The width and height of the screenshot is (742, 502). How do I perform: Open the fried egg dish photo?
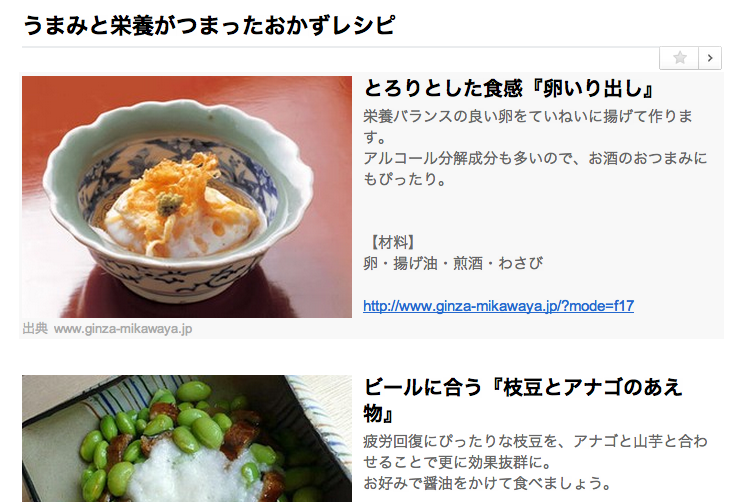pyautogui.click(x=187, y=197)
